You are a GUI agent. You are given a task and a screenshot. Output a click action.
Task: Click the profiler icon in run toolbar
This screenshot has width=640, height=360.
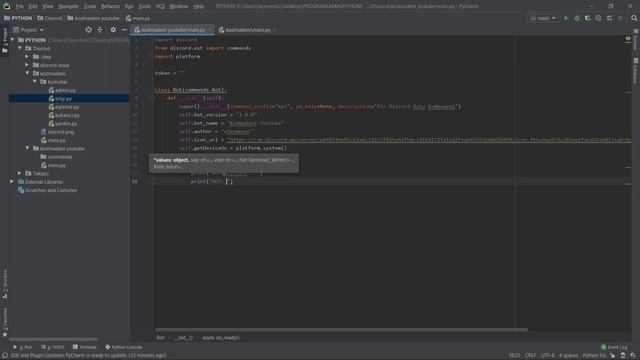(598, 18)
